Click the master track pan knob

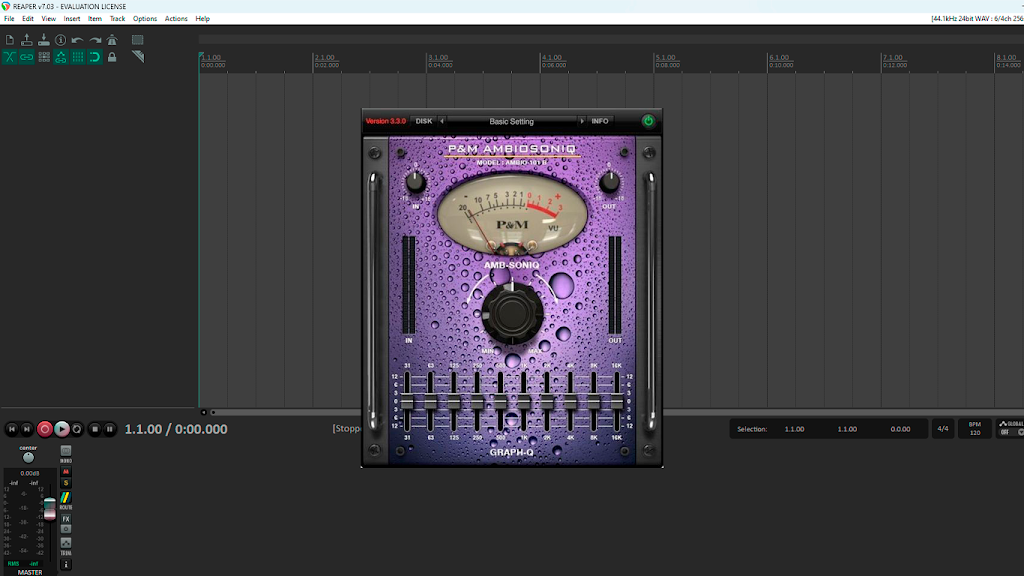[x=28, y=458]
